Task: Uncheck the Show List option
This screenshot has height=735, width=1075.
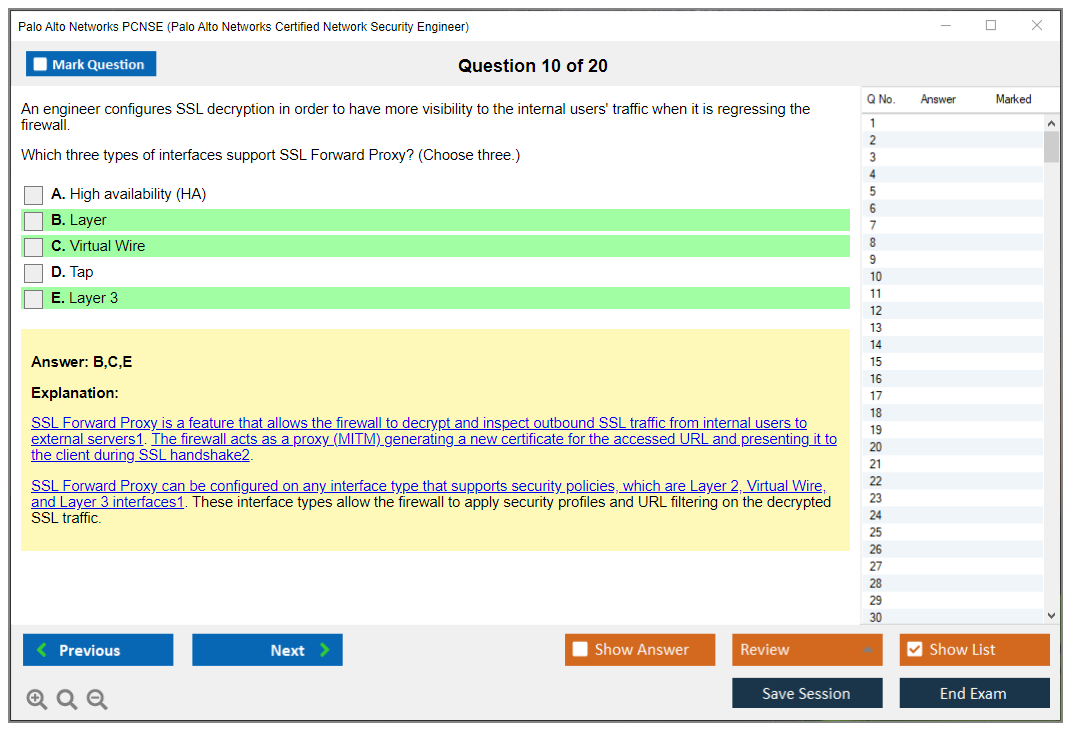Action: coord(914,650)
